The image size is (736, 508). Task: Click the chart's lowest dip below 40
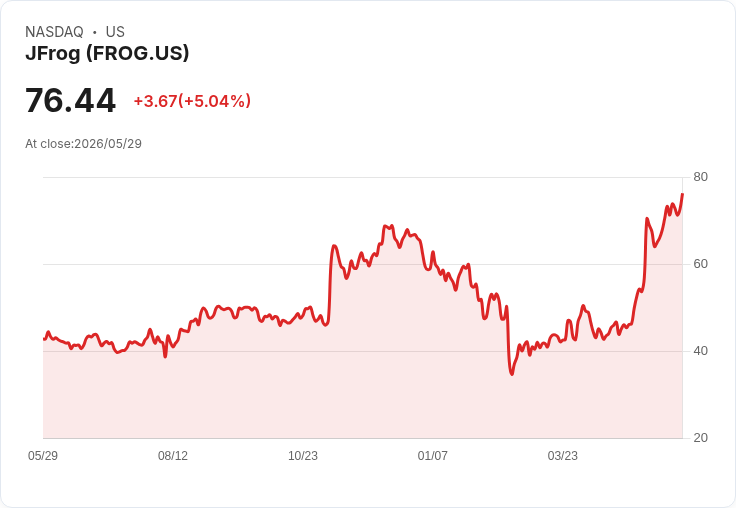(x=512, y=374)
